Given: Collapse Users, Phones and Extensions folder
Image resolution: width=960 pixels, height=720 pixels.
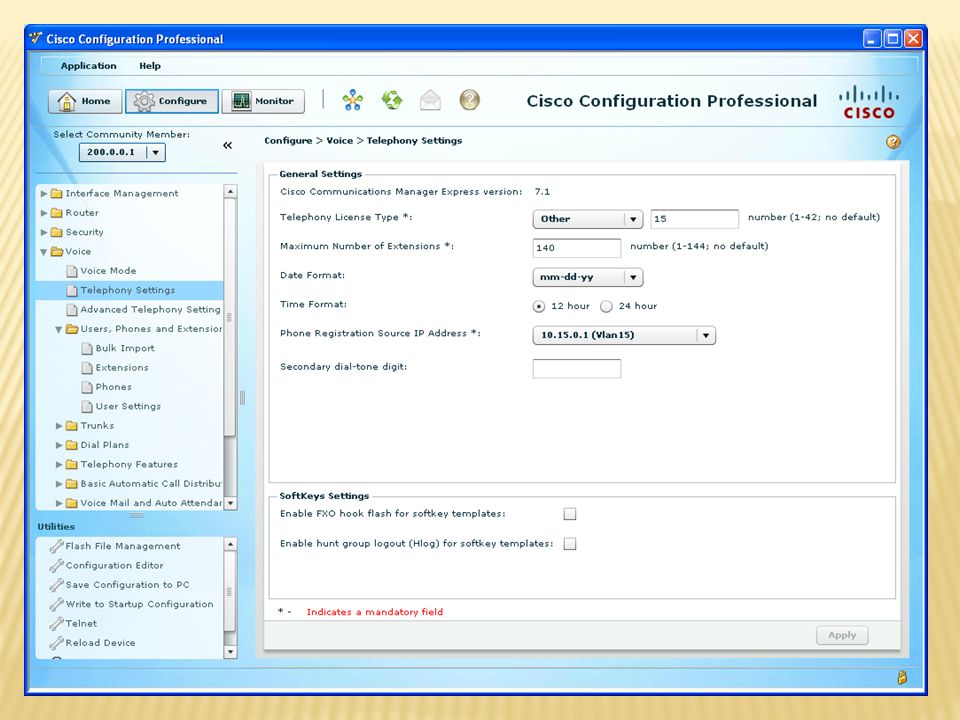Looking at the screenshot, I should 59,329.
